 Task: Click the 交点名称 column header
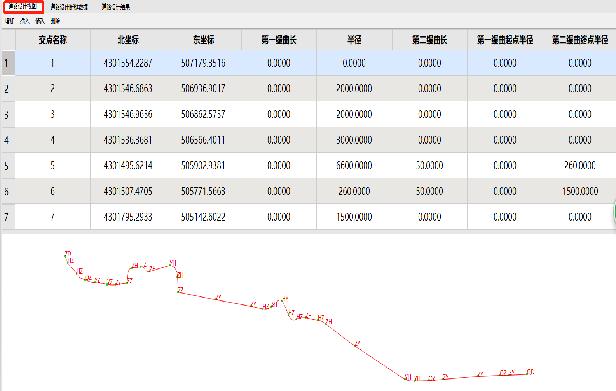[53, 40]
